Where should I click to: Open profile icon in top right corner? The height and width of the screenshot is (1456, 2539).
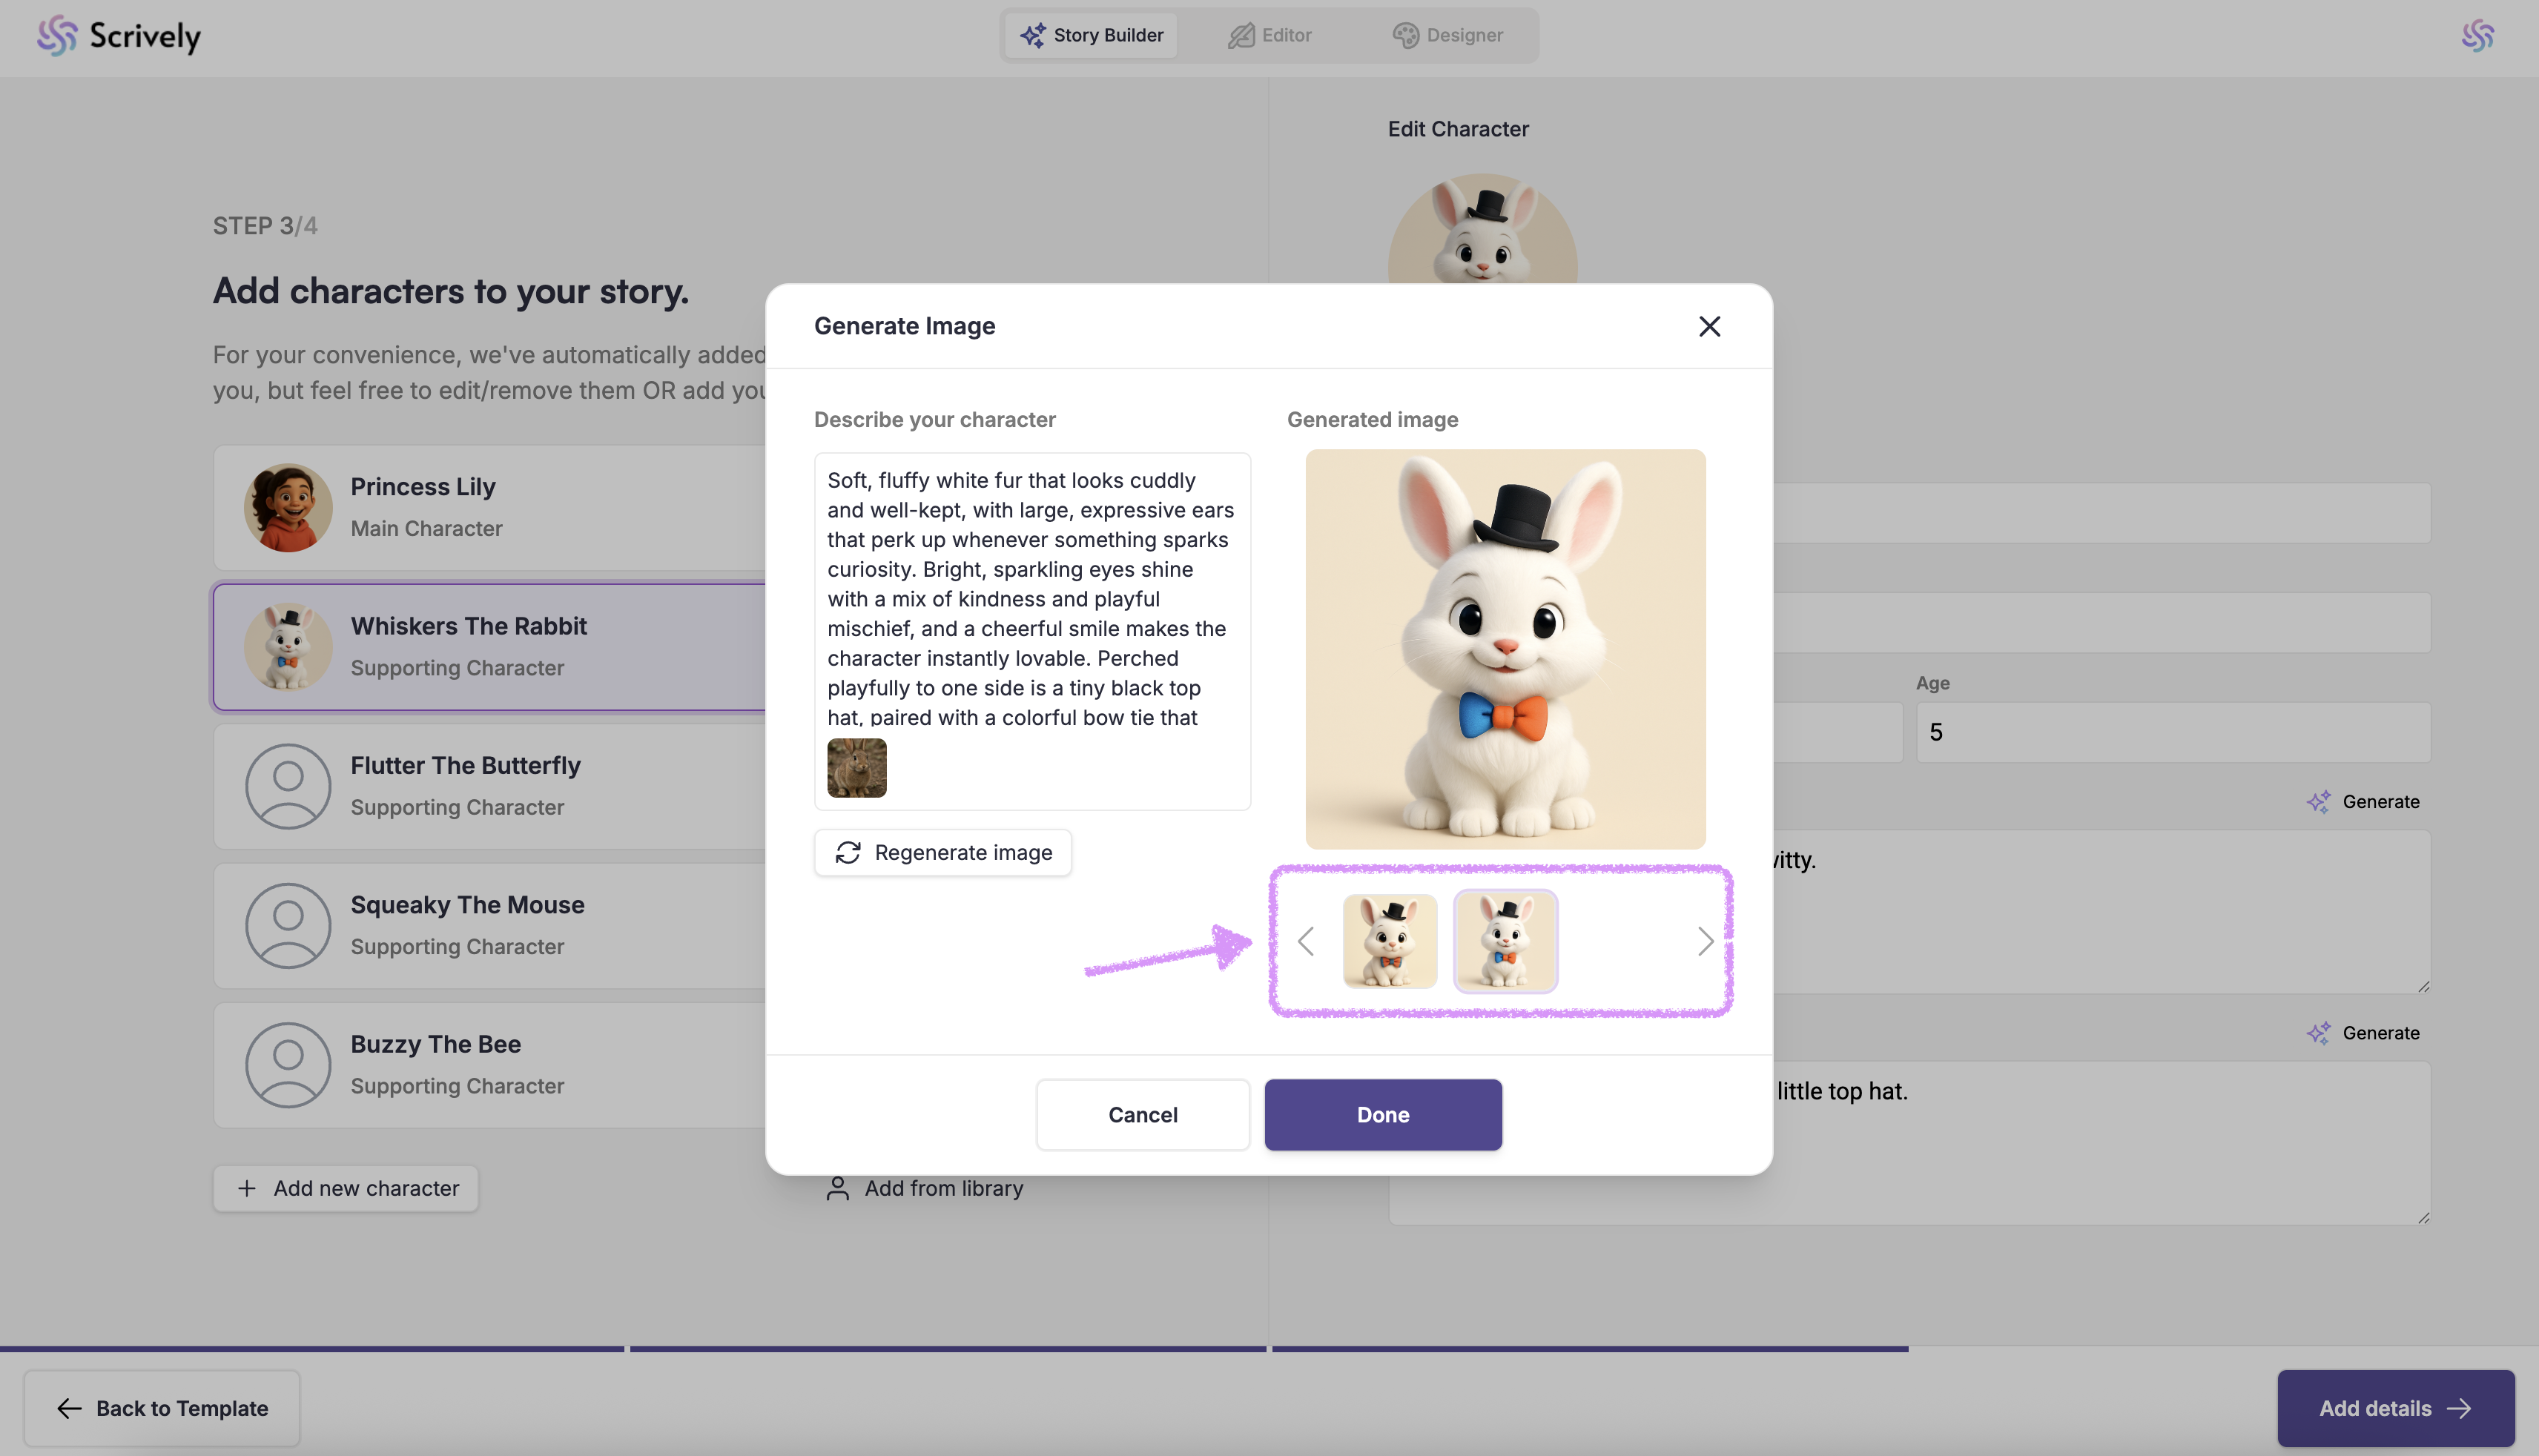2477,36
